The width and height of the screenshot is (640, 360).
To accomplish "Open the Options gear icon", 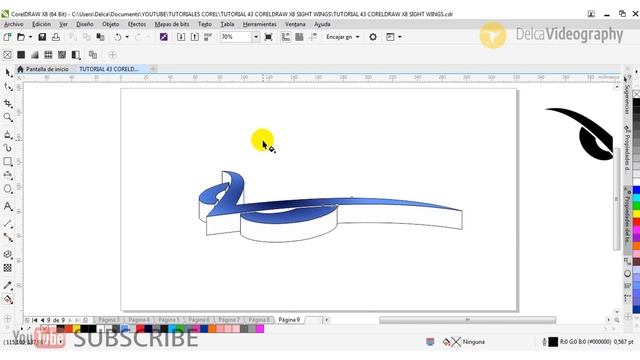I will point(373,37).
